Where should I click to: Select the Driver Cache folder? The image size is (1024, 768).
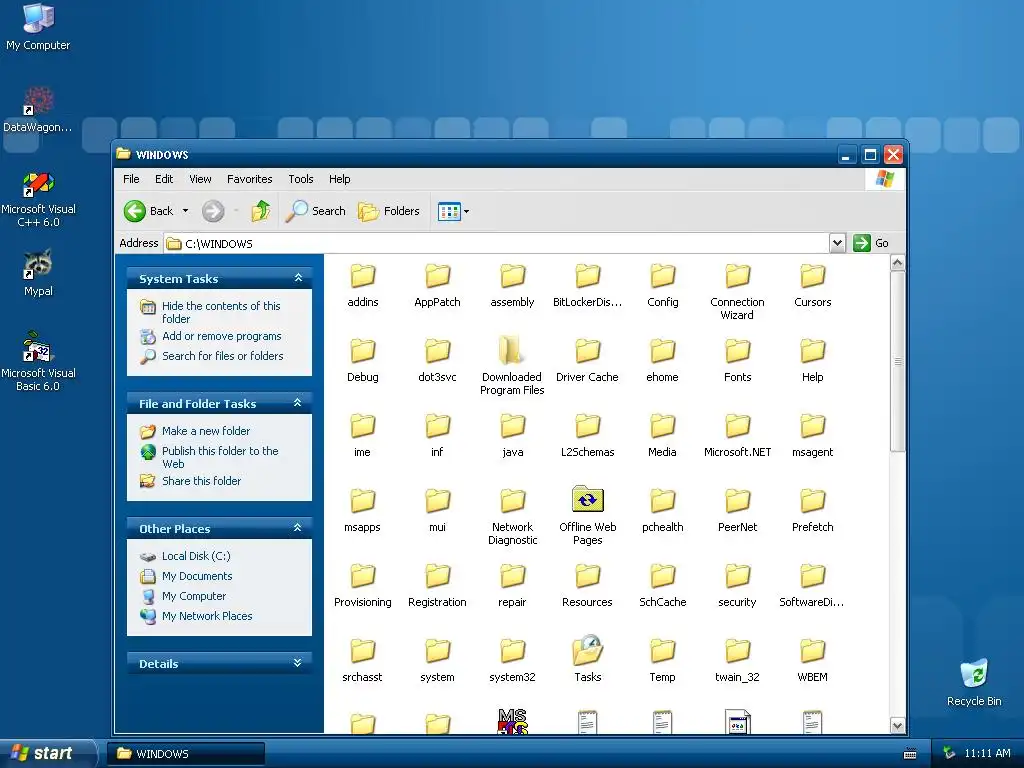pyautogui.click(x=587, y=360)
